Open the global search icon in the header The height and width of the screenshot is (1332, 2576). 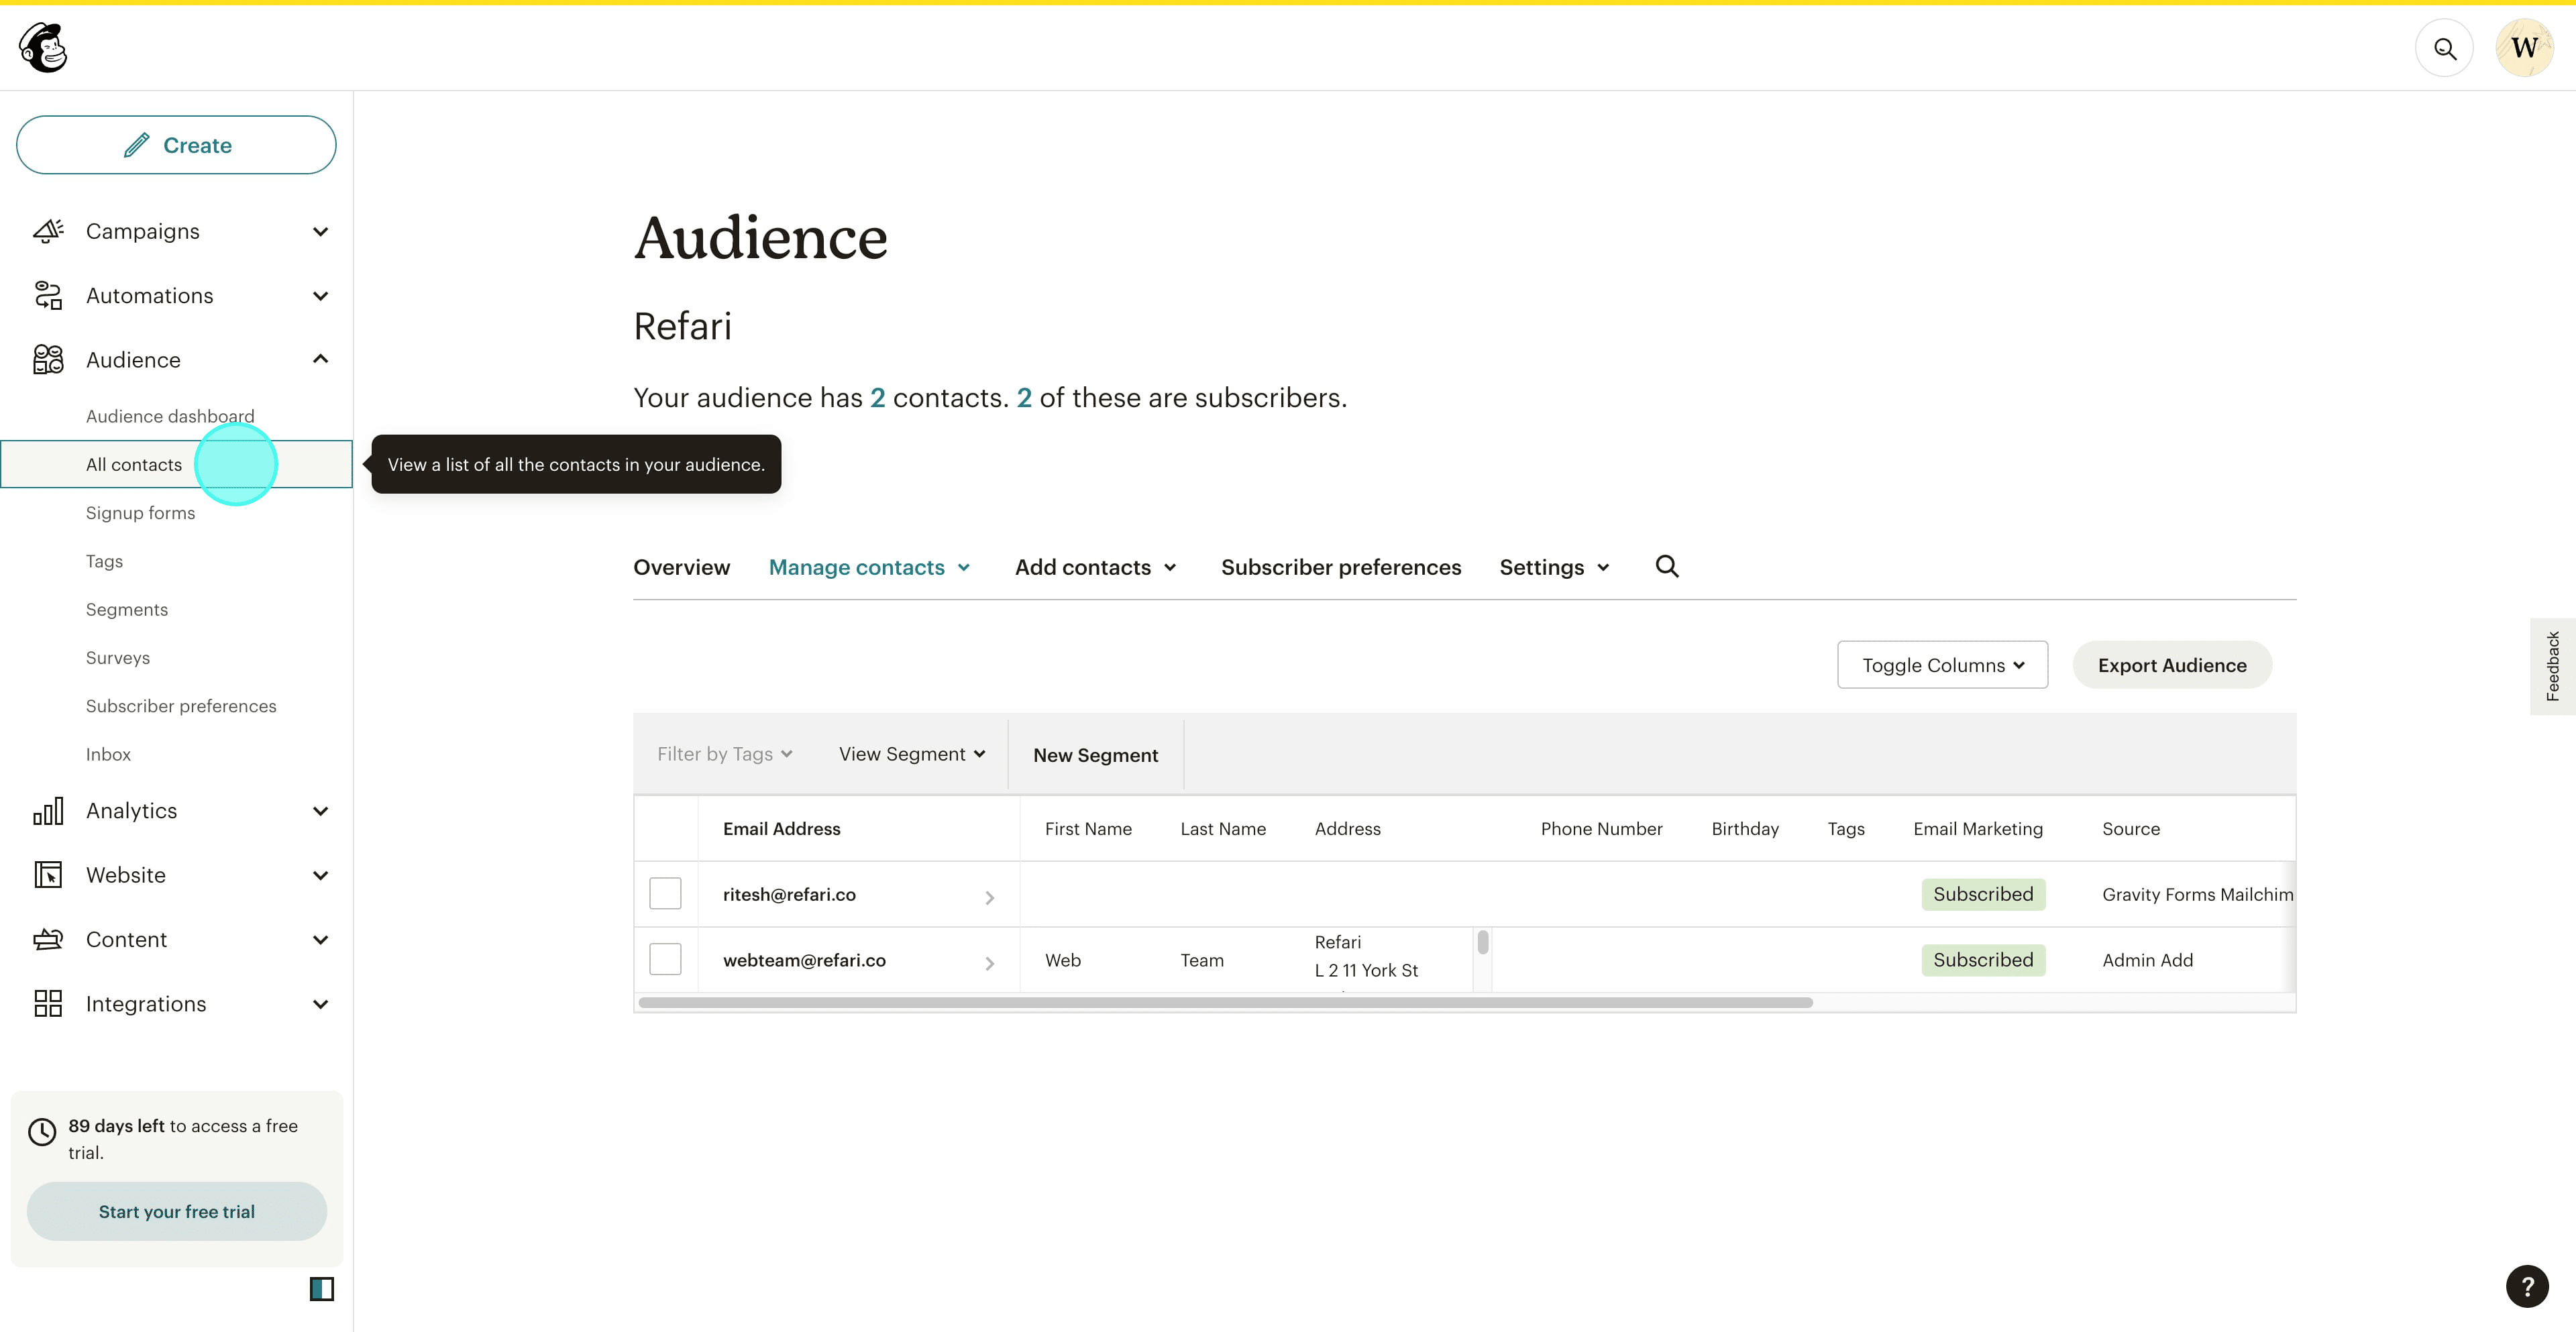pyautogui.click(x=2444, y=48)
